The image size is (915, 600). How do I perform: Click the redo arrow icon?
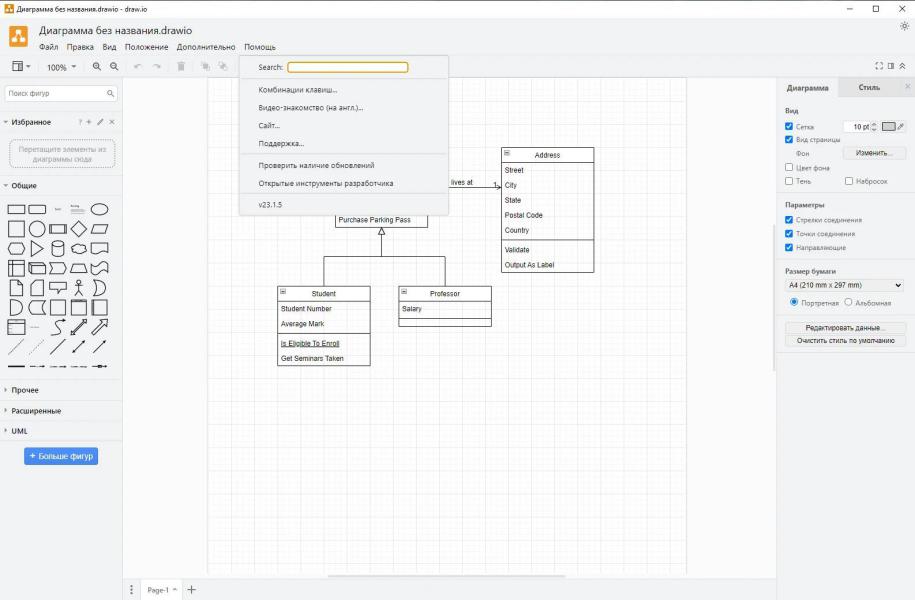click(156, 67)
